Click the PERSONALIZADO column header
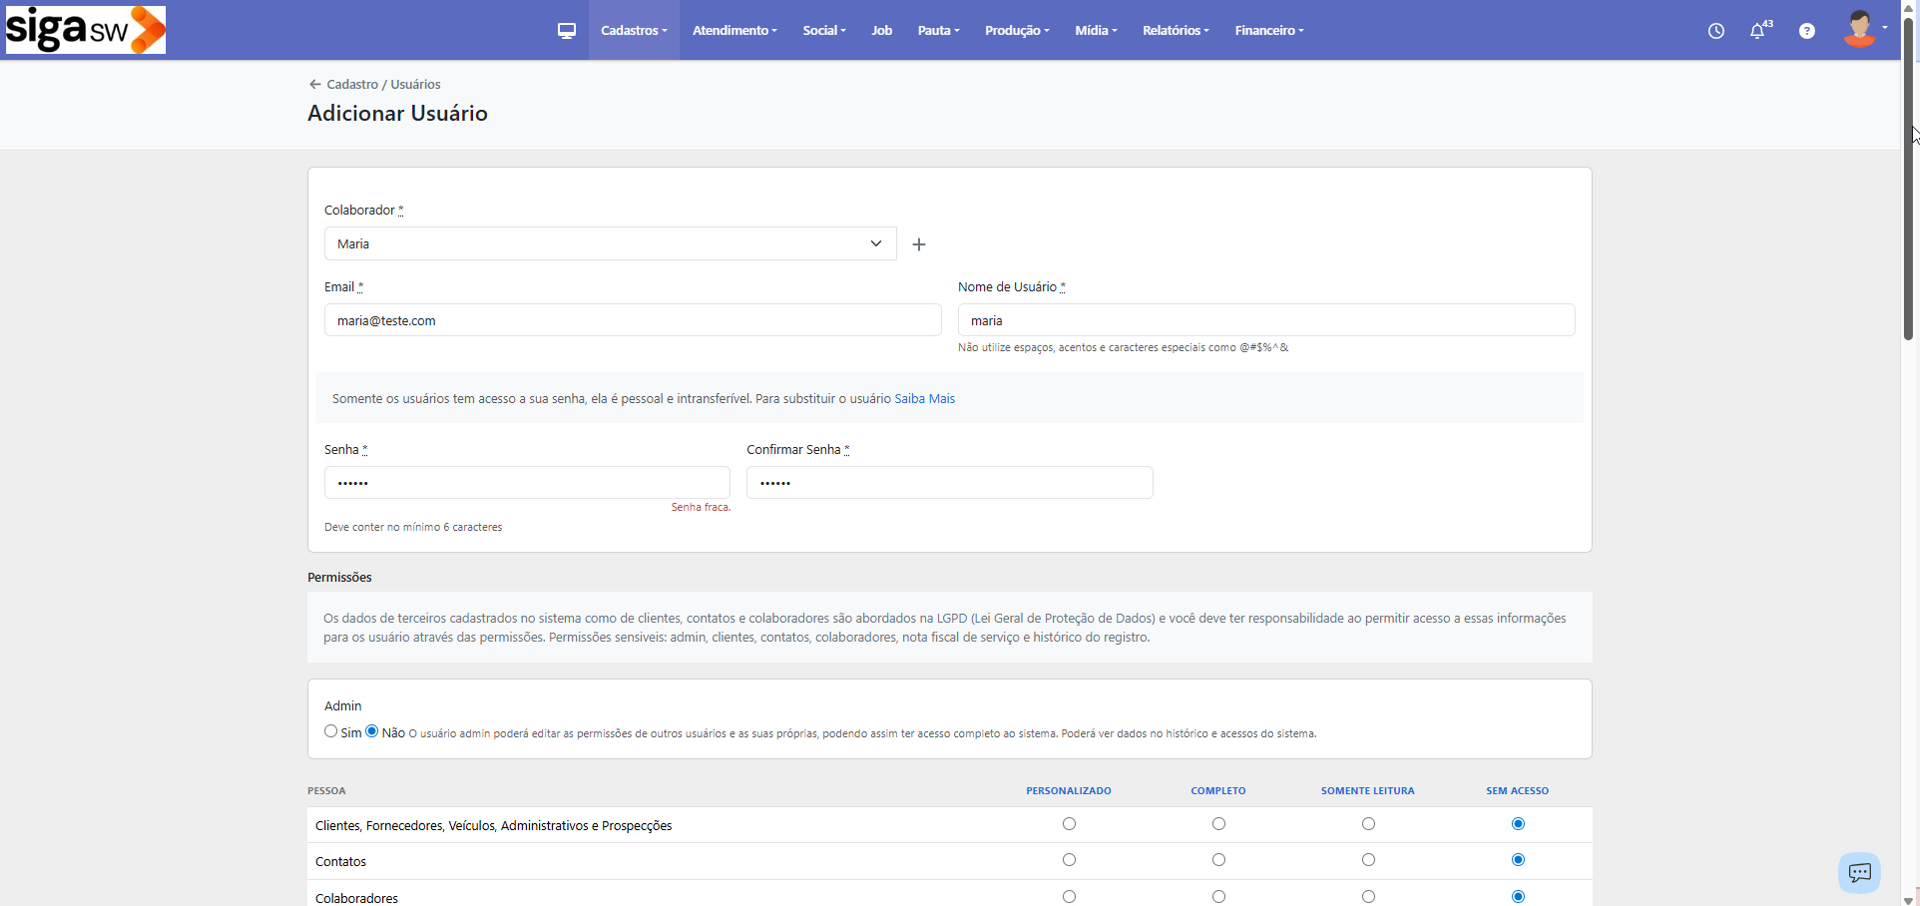1920x906 pixels. click(1068, 791)
